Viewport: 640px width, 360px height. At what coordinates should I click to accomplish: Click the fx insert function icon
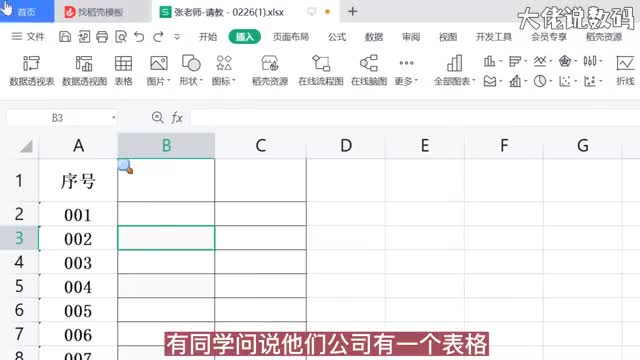point(177,118)
